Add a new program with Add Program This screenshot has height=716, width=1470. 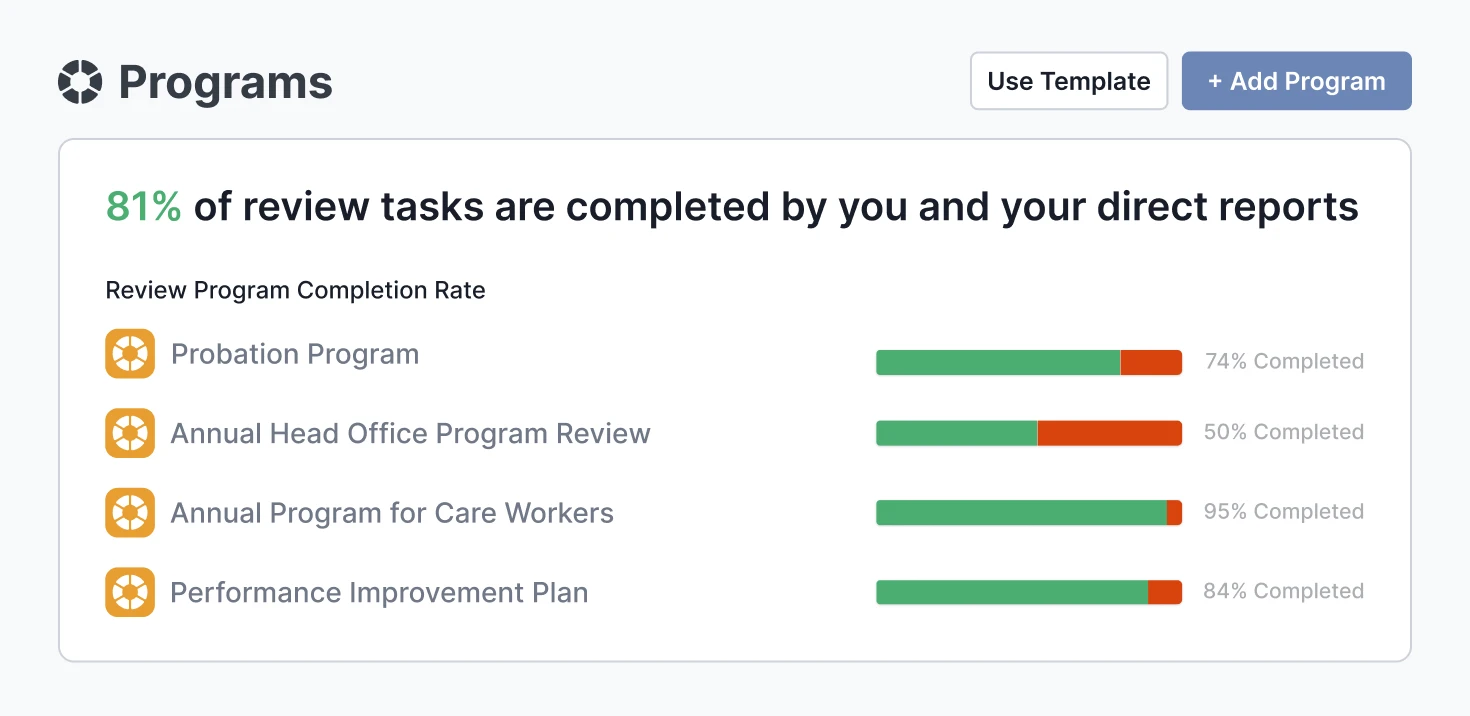click(1296, 81)
